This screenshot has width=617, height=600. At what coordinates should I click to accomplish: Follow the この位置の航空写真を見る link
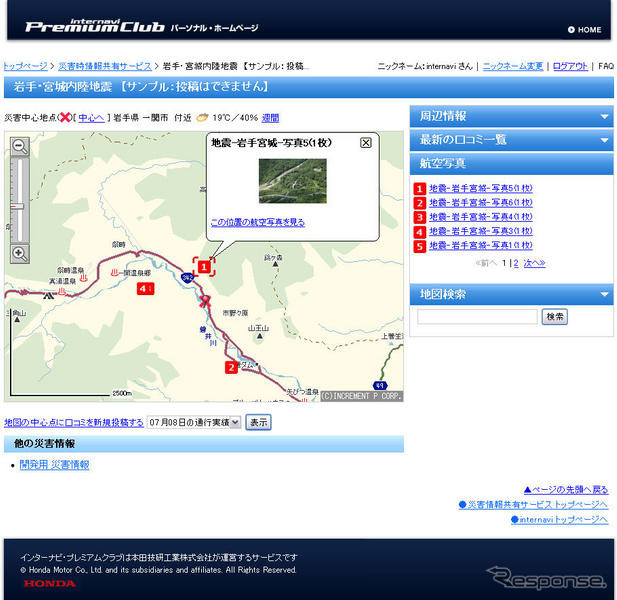point(258,222)
